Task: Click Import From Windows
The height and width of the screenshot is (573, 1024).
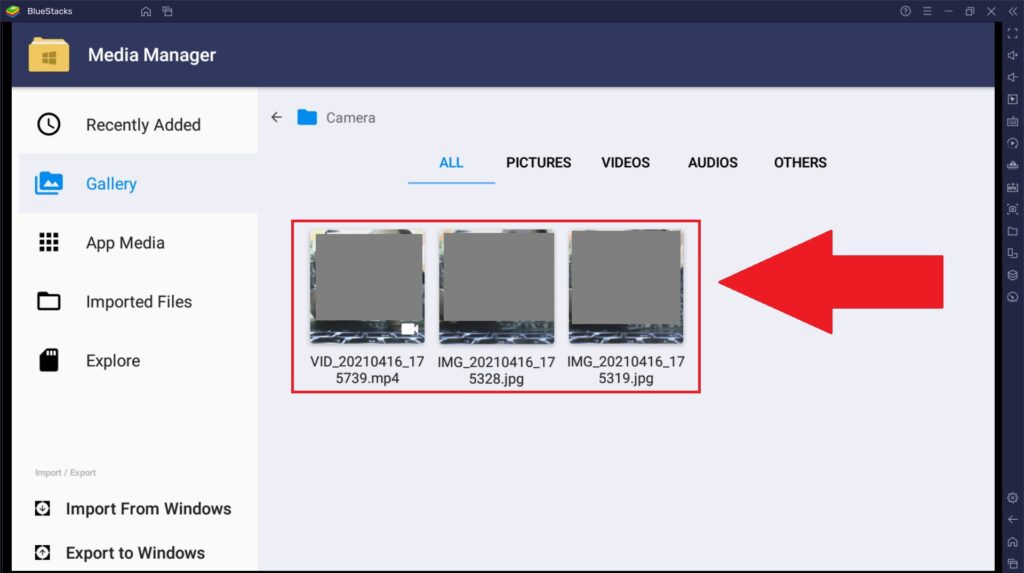Action: tap(148, 509)
